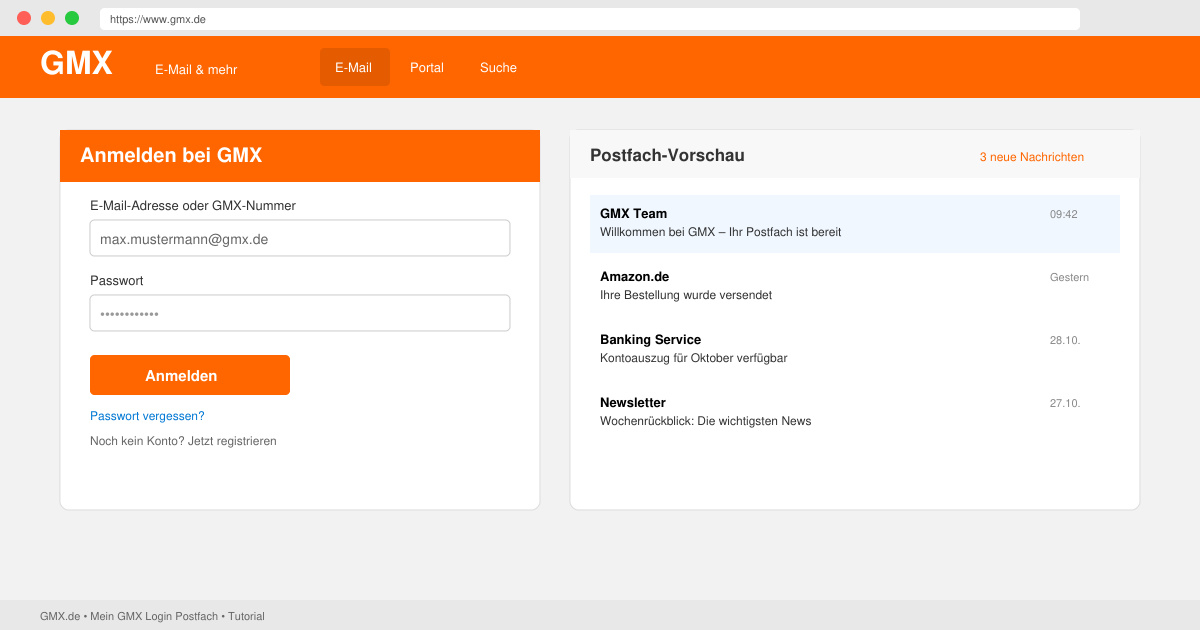Open the Suche tab
The image size is (1200, 630).
pyautogui.click(x=498, y=67)
